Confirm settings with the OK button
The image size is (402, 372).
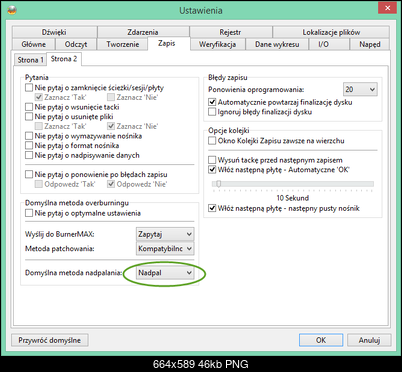coord(321,340)
